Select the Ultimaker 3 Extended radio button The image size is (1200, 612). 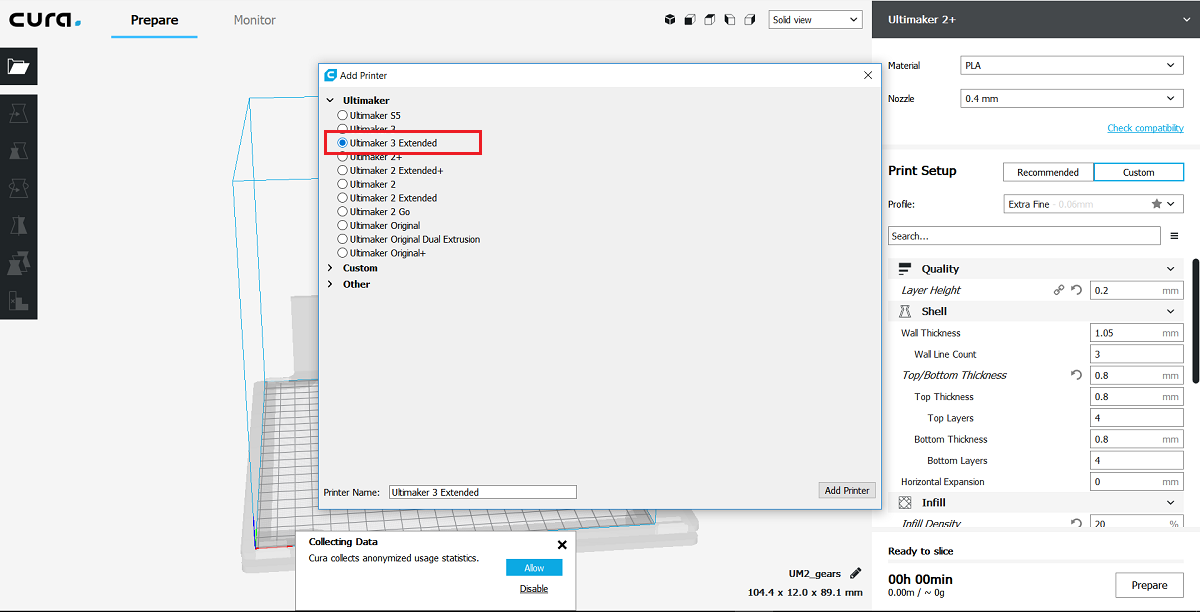343,143
